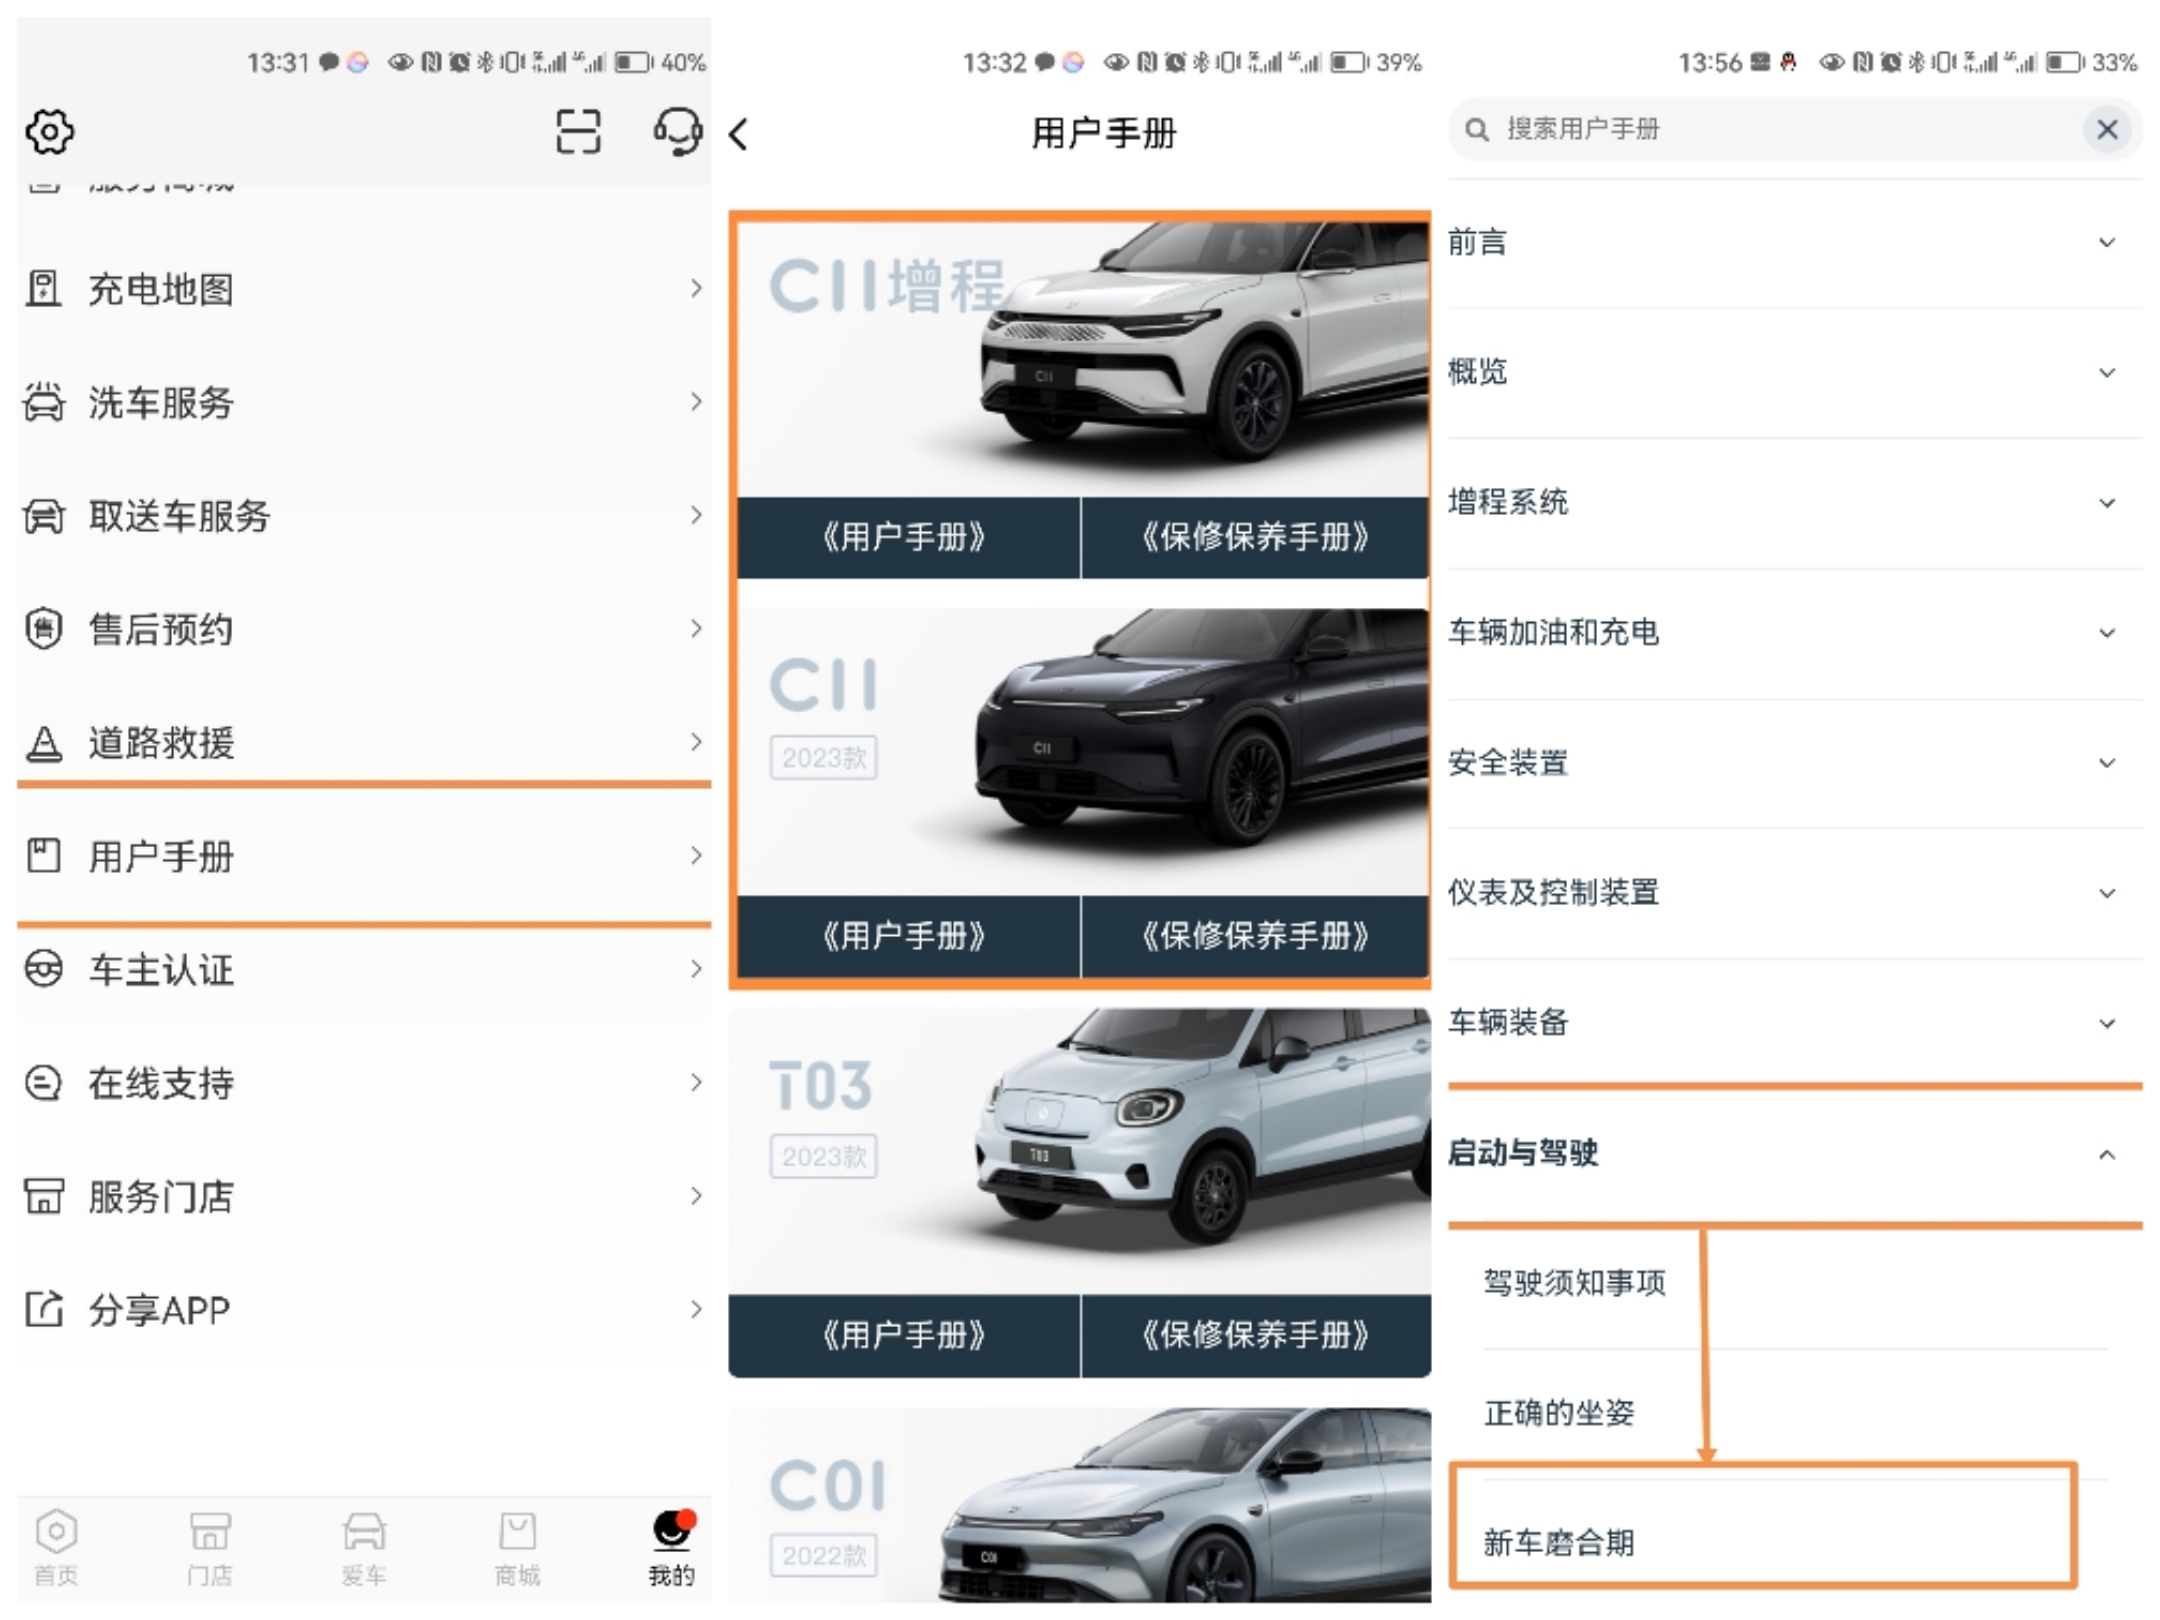Open 道路救援 arrow chevron
Viewport: 2160px width, 1620px height.
pyautogui.click(x=696, y=742)
